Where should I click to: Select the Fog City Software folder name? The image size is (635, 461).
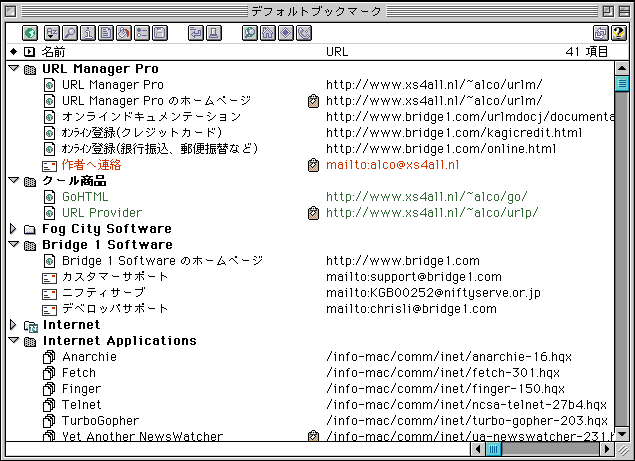point(107,229)
